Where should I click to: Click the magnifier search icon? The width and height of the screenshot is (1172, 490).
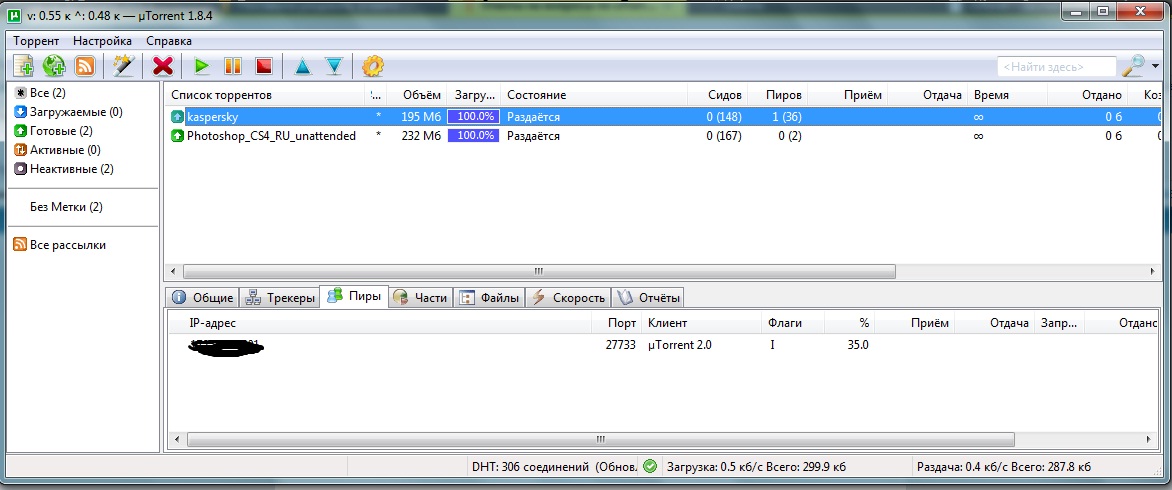coord(1133,66)
